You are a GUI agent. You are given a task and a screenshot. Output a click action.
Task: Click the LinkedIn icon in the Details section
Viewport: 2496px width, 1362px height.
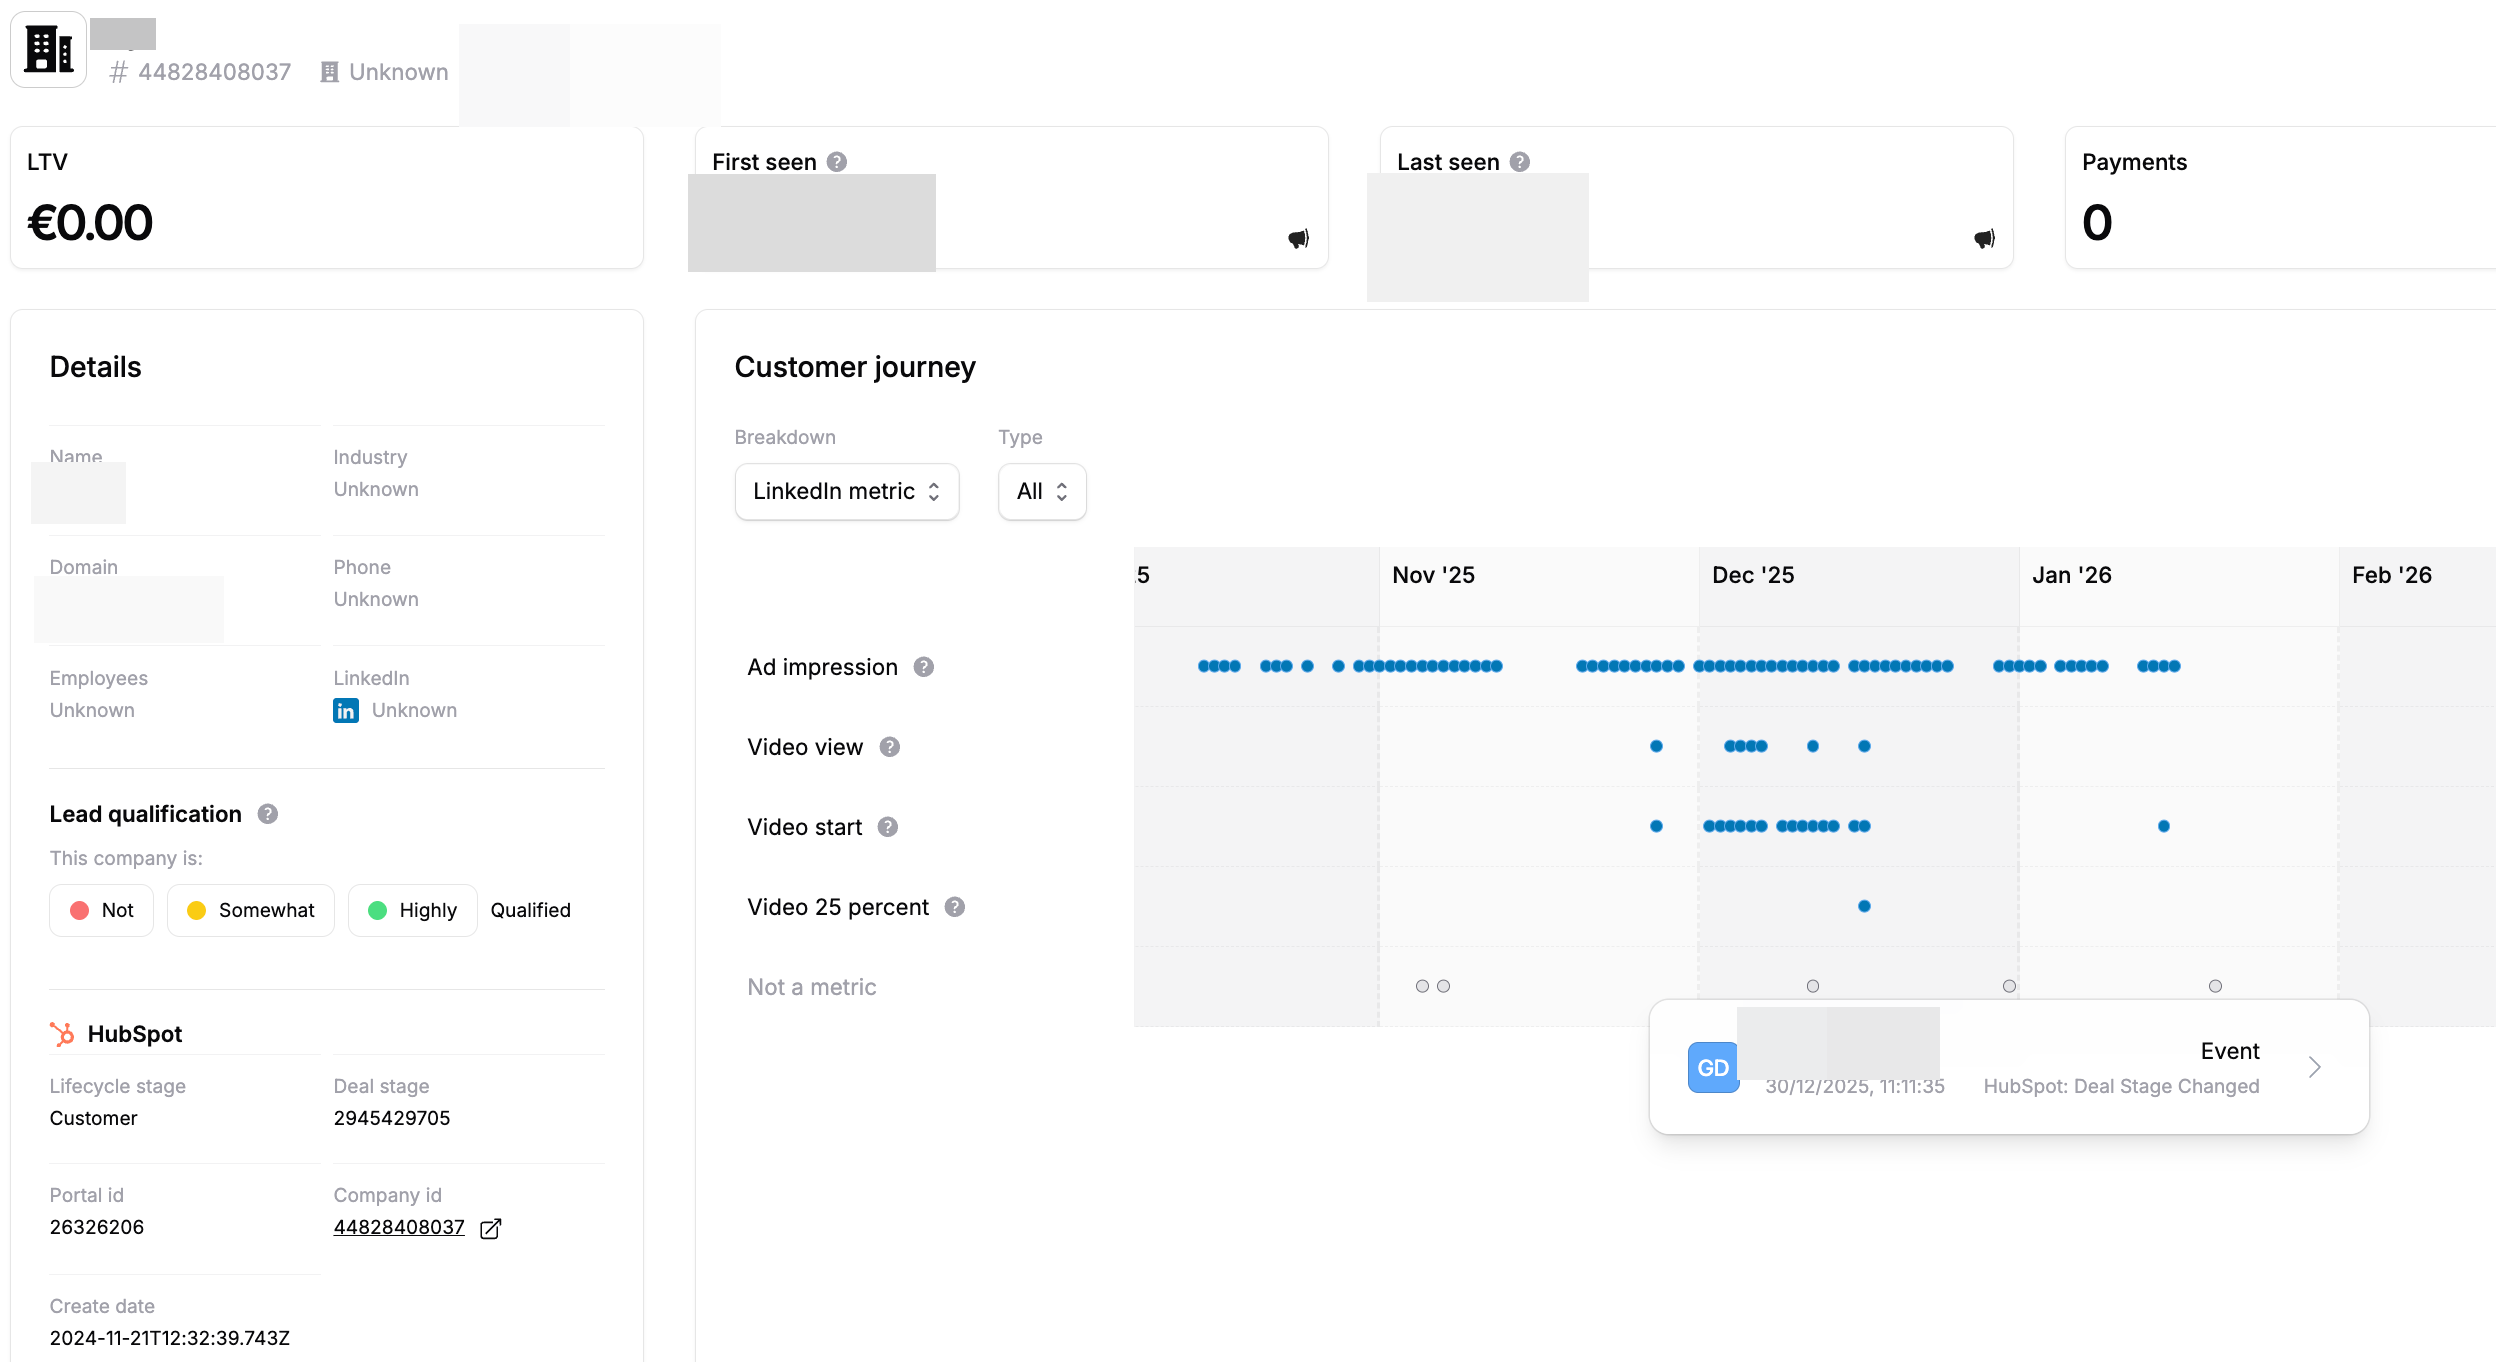point(345,710)
